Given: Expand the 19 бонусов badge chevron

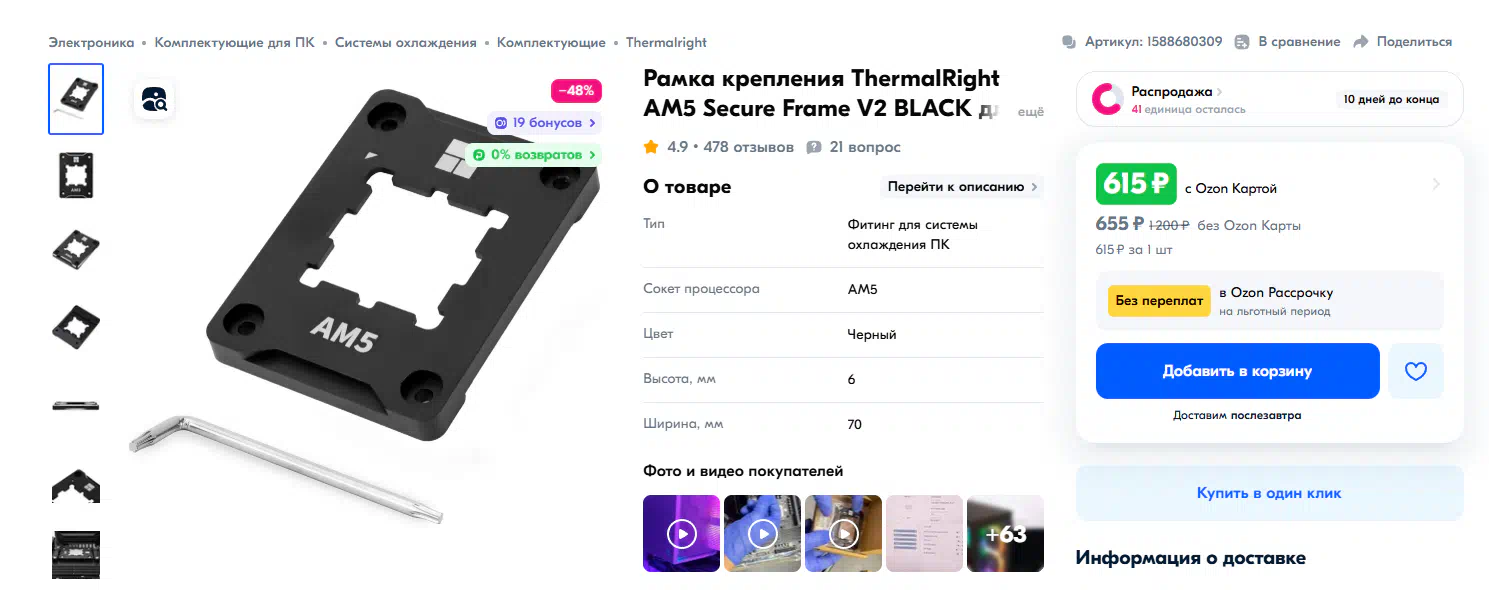Looking at the screenshot, I should 593,123.
